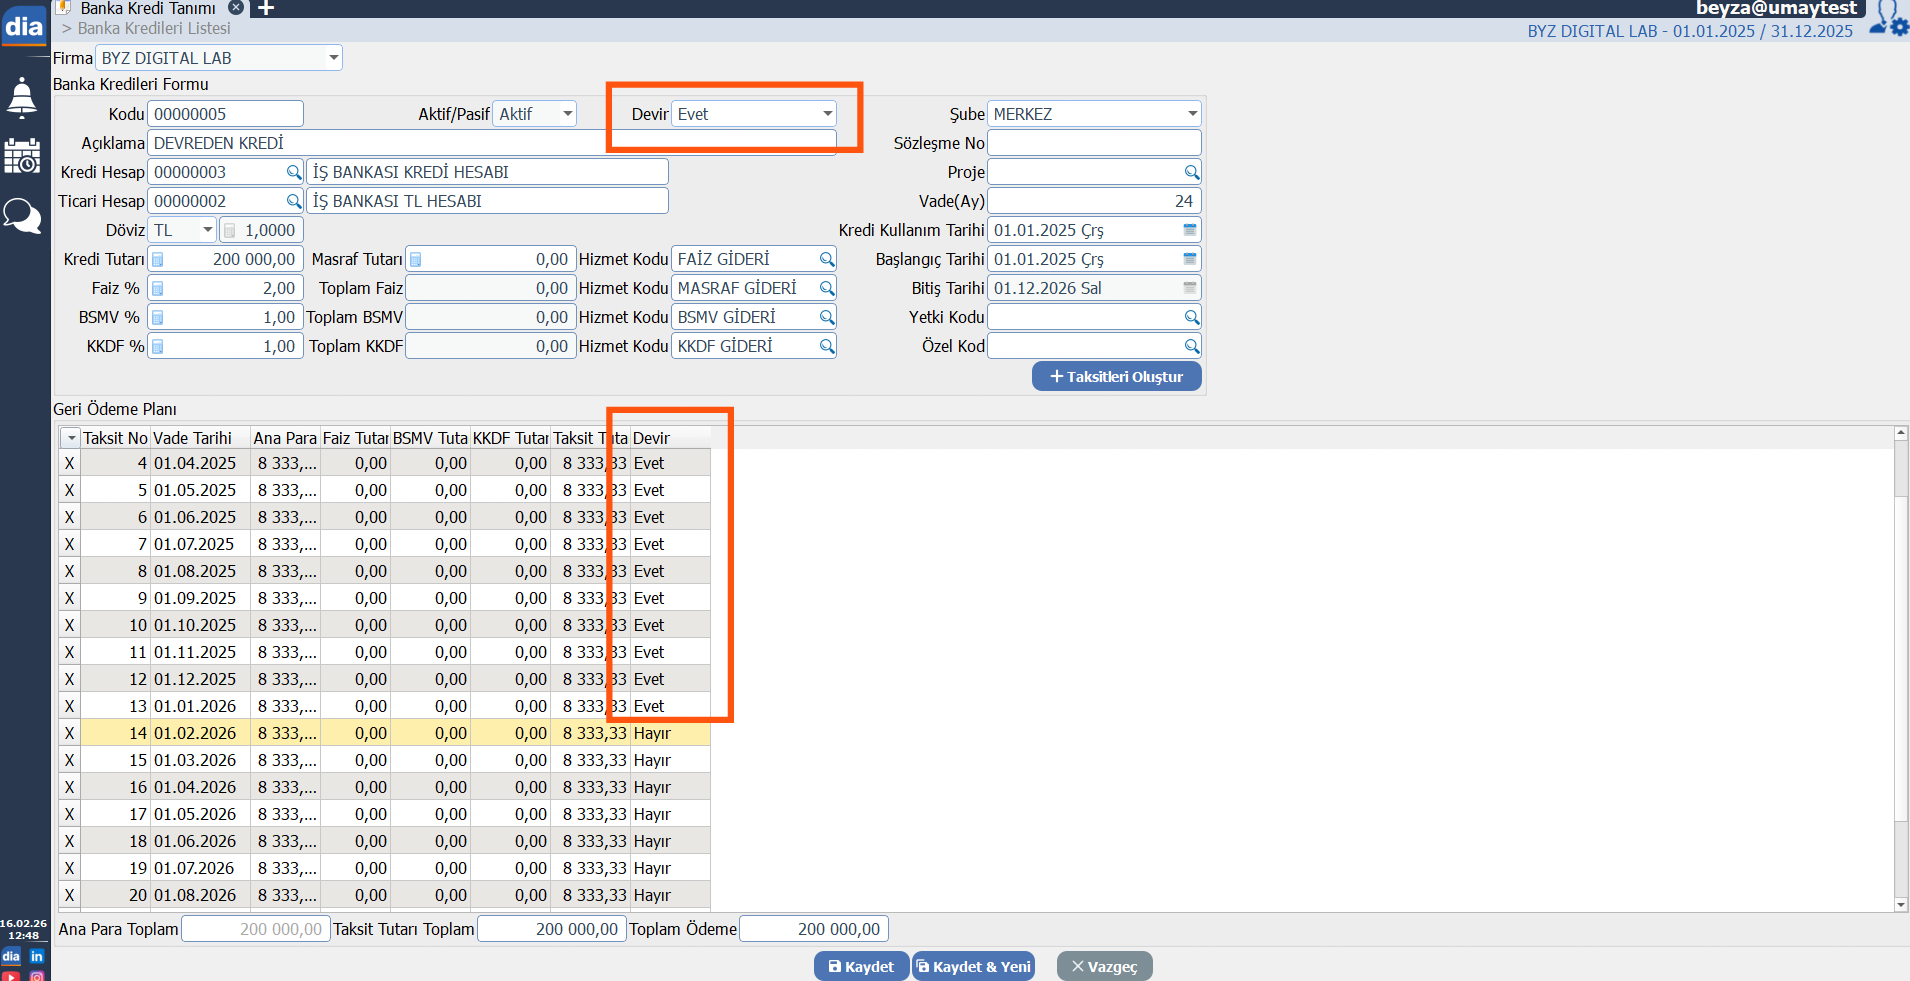Switch to Banka Kredi Tanımı tab

(x=147, y=8)
